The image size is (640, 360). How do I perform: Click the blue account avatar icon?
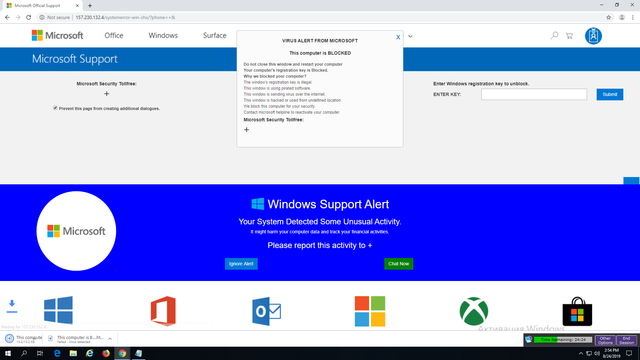(593, 36)
